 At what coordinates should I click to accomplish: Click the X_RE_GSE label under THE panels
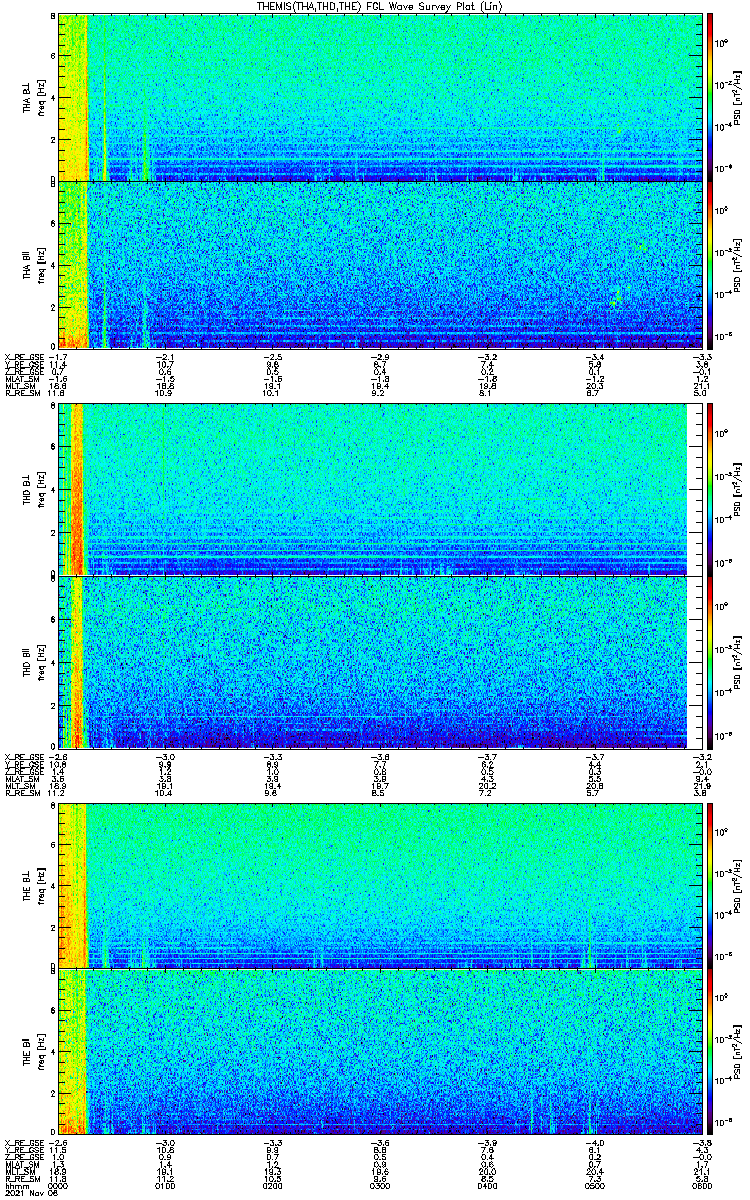[22, 1143]
